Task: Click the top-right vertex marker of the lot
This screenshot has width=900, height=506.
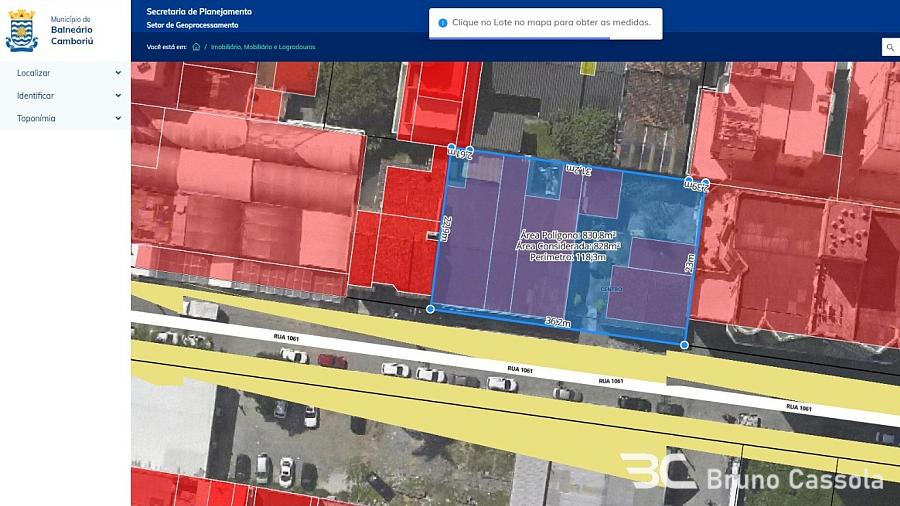Action: 705,183
